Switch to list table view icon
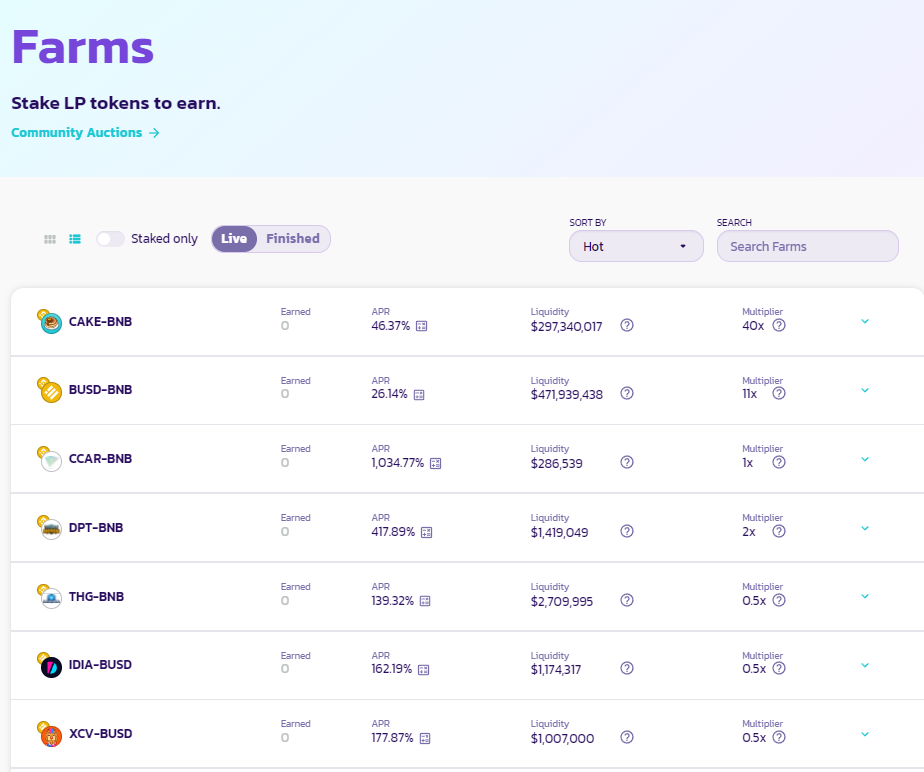 point(75,239)
